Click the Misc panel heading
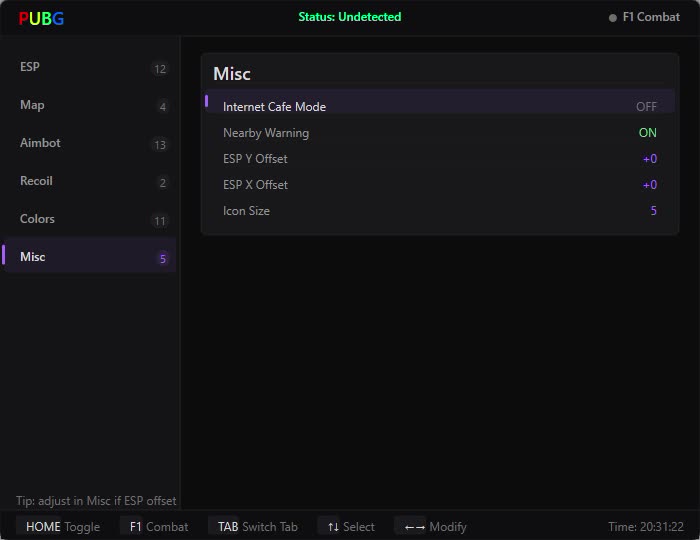The image size is (700, 540). click(232, 74)
